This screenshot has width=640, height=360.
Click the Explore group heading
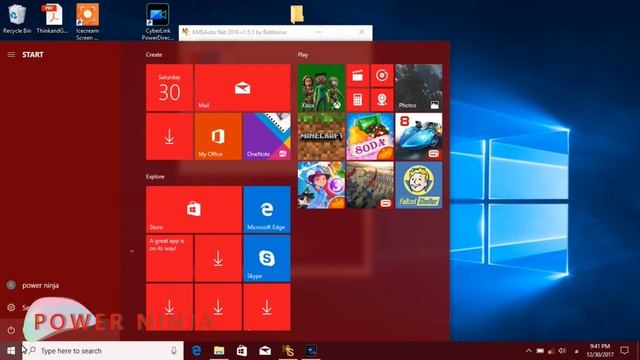(x=155, y=177)
